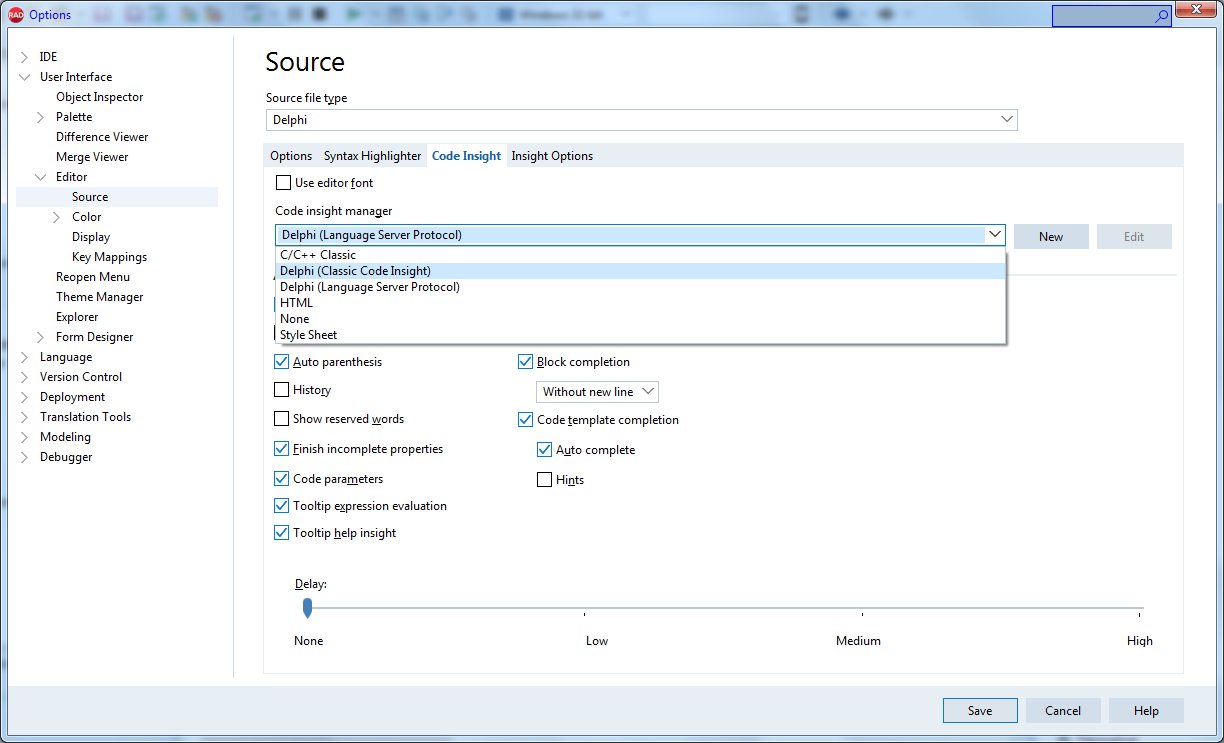This screenshot has width=1224, height=743.
Task: Cancel the Options dialog
Action: click(x=1063, y=711)
